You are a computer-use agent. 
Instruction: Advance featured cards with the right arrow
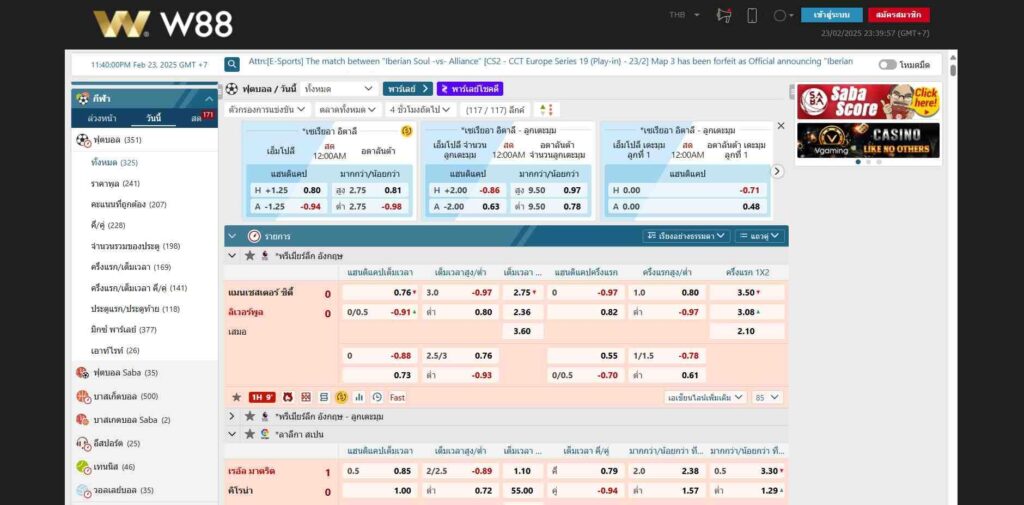pyautogui.click(x=777, y=171)
